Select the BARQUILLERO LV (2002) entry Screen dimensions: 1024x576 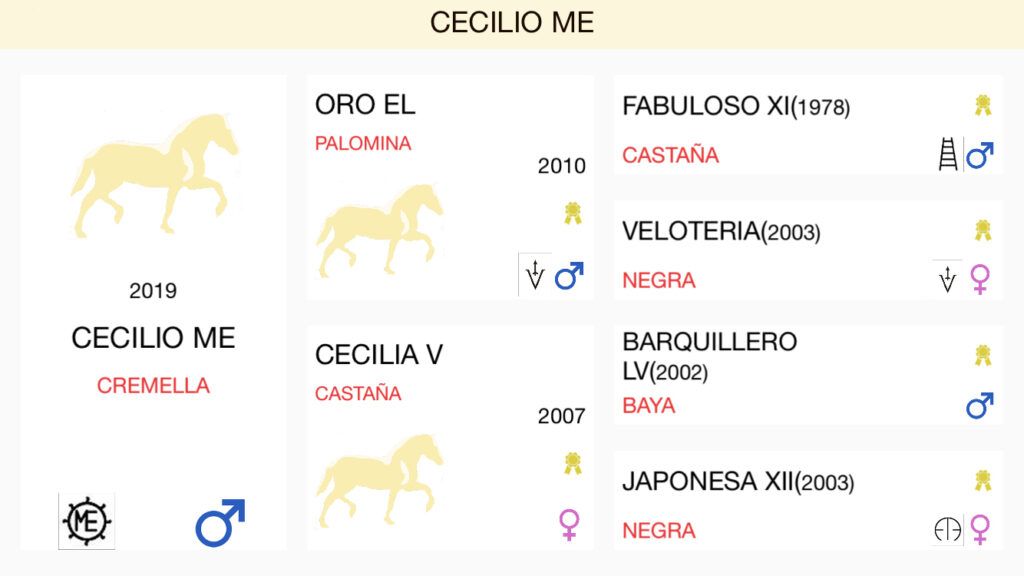click(808, 375)
